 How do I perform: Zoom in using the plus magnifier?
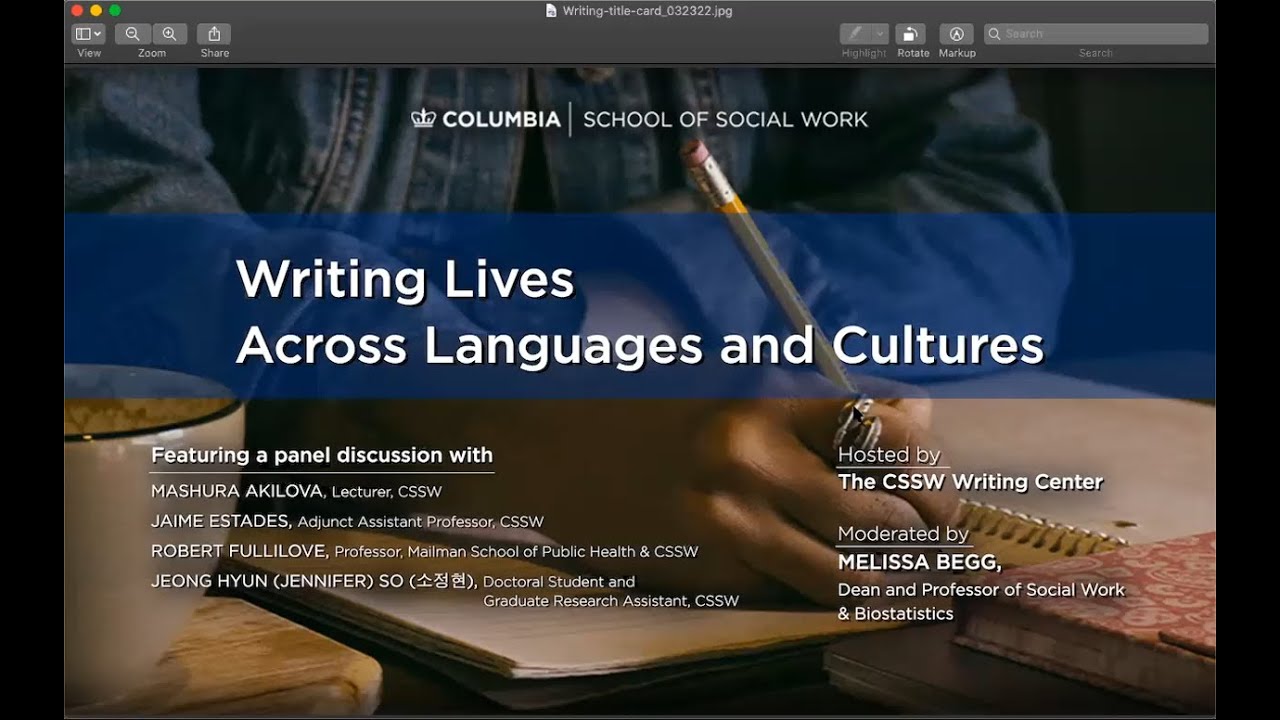tap(169, 34)
